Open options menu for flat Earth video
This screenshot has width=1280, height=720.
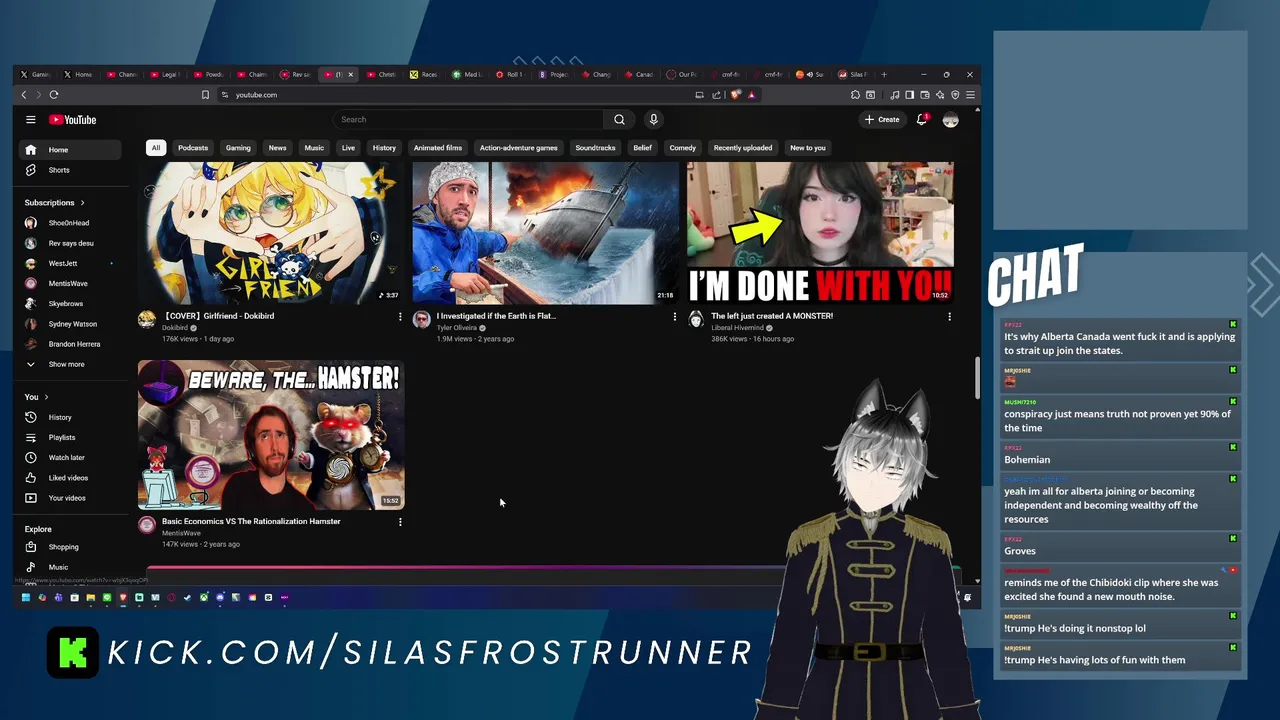pos(675,317)
